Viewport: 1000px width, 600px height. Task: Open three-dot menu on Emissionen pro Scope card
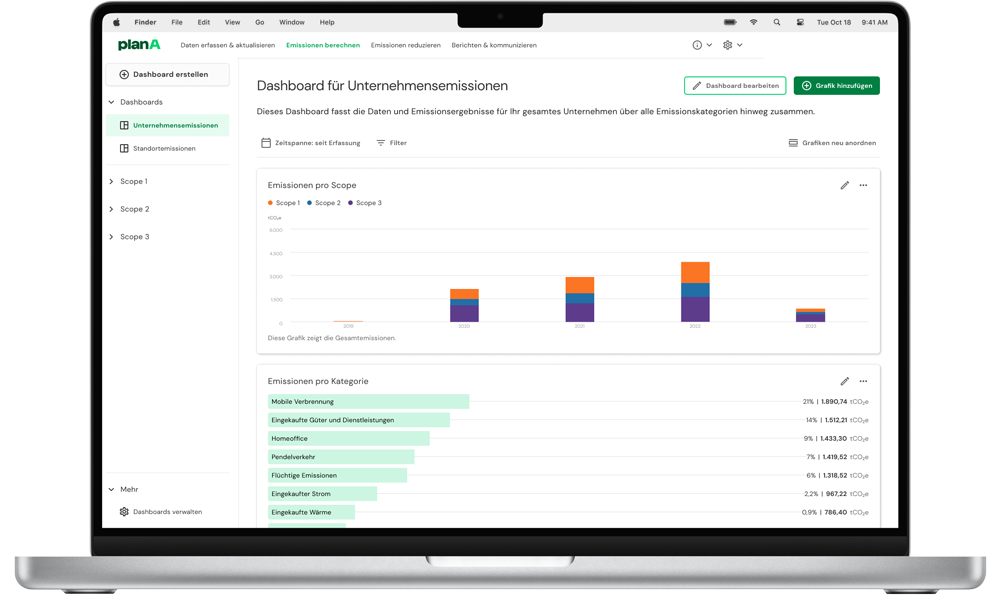coord(863,185)
